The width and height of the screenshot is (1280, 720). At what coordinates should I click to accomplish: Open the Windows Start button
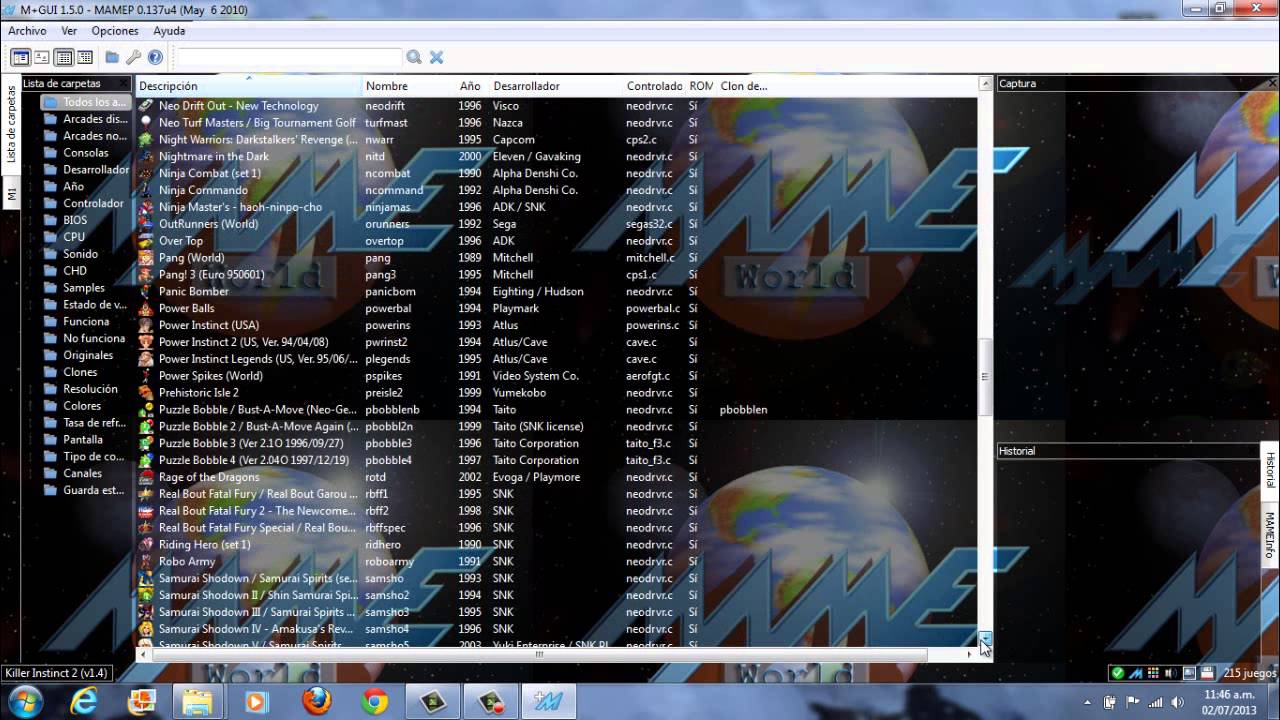pos(25,701)
